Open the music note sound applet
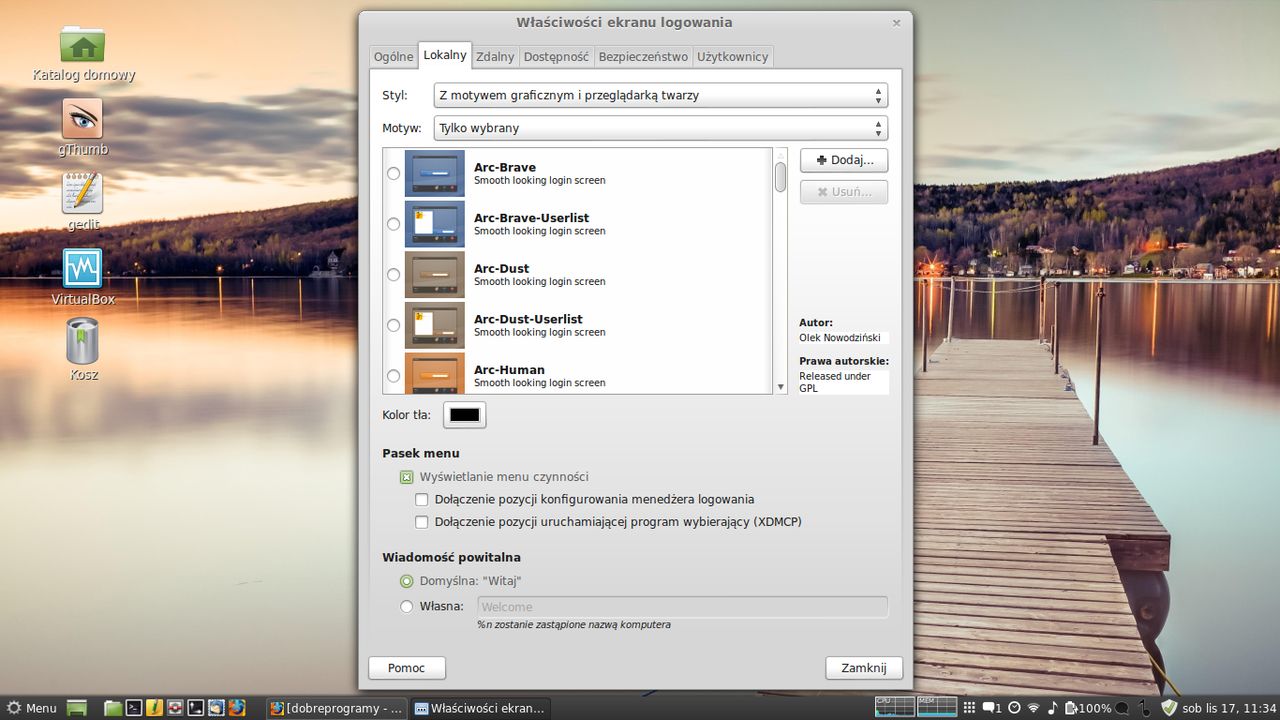This screenshot has height=720, width=1280. tap(1052, 708)
